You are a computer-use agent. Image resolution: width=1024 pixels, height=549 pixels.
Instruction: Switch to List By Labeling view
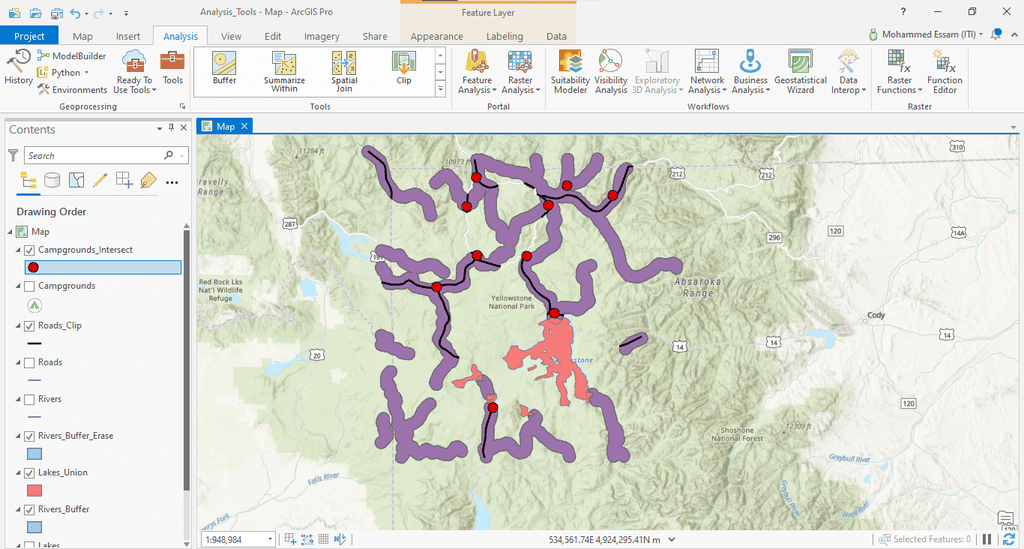coord(148,181)
